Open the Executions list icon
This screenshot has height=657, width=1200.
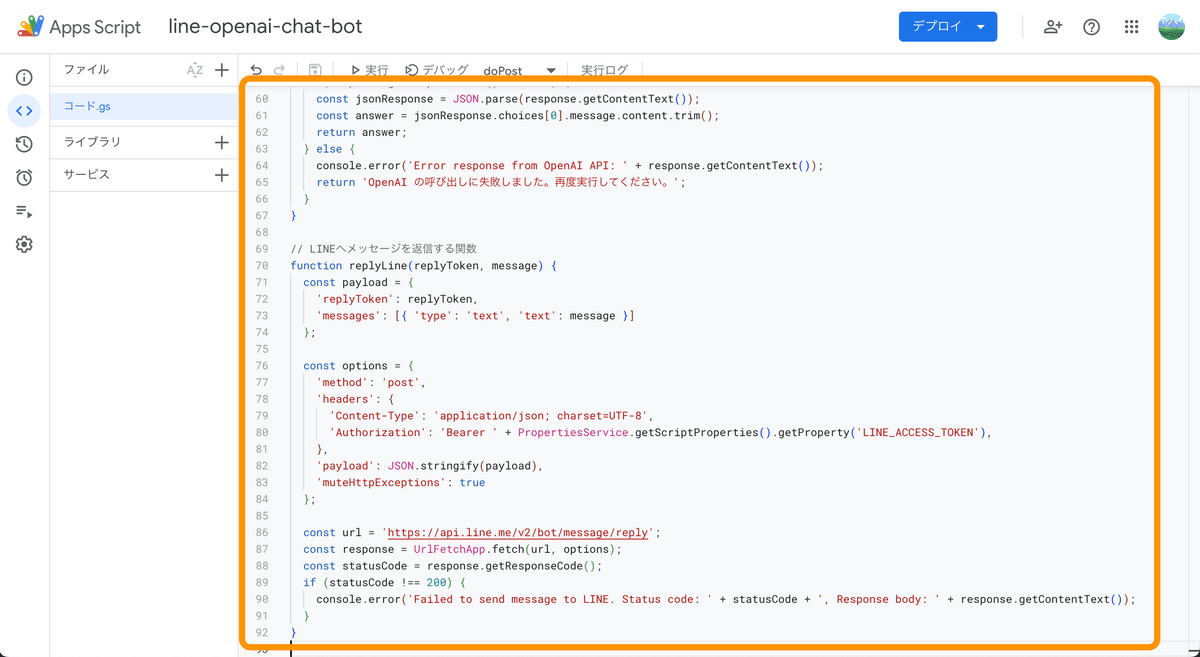point(24,211)
